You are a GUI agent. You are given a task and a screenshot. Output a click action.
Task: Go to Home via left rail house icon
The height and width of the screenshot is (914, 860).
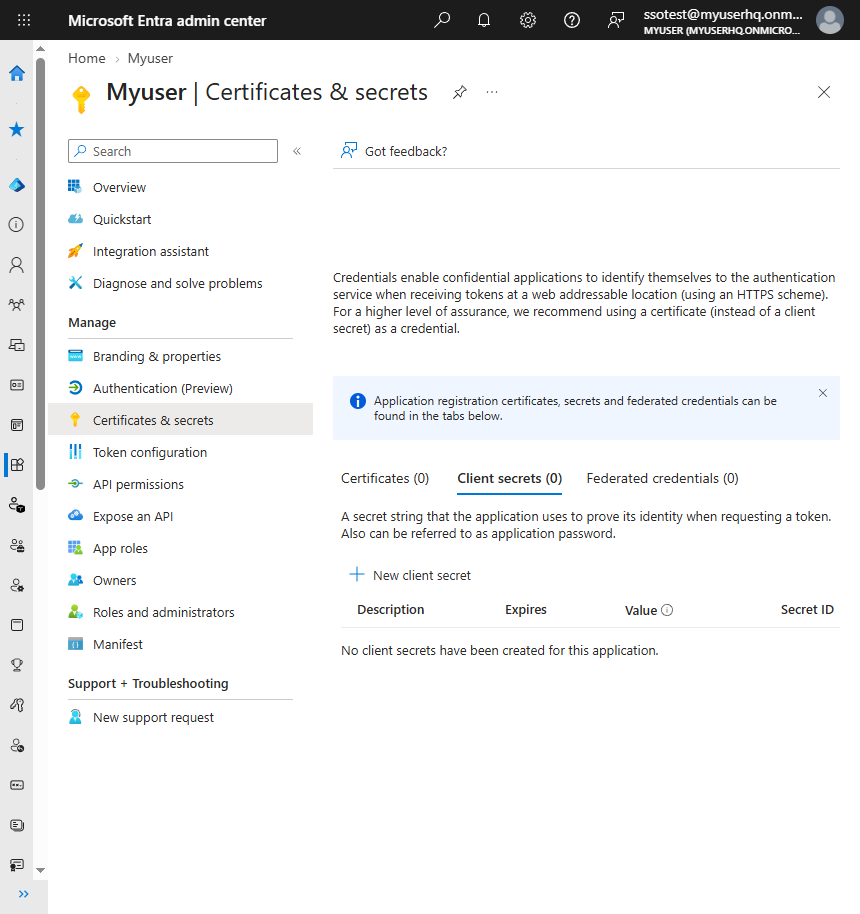17,73
